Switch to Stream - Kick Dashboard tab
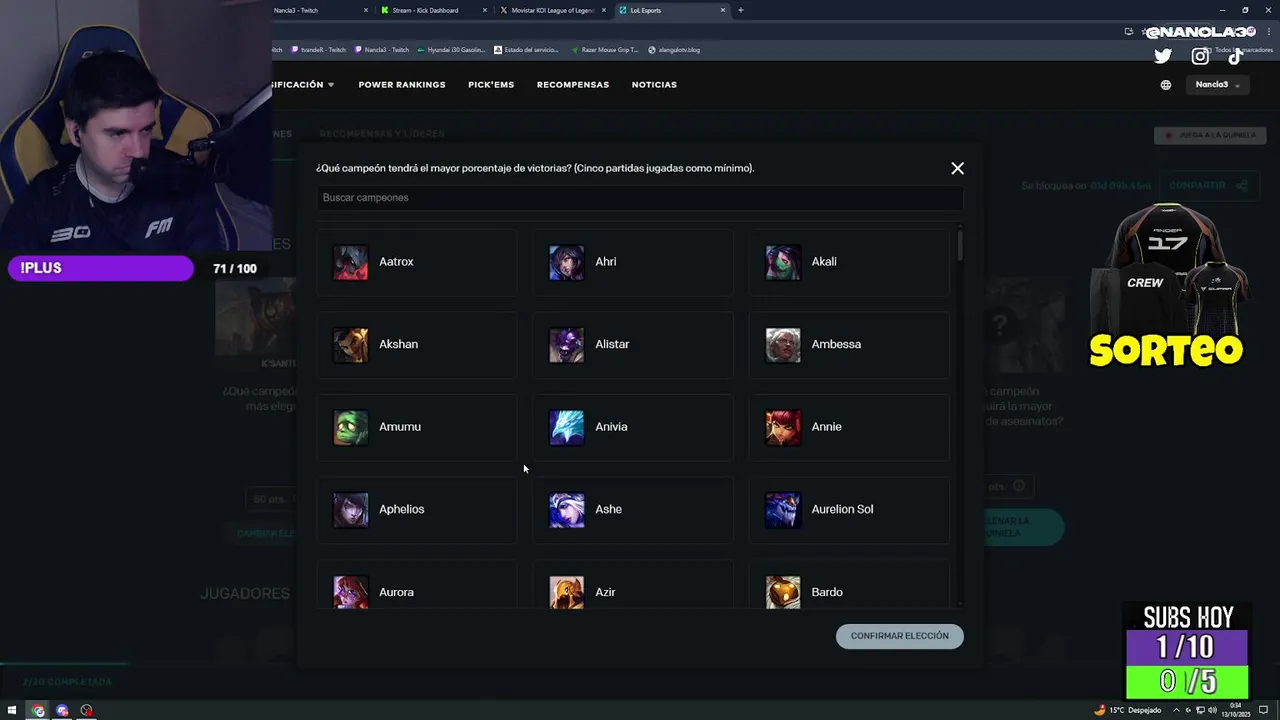The height and width of the screenshot is (720, 1280). pos(434,10)
